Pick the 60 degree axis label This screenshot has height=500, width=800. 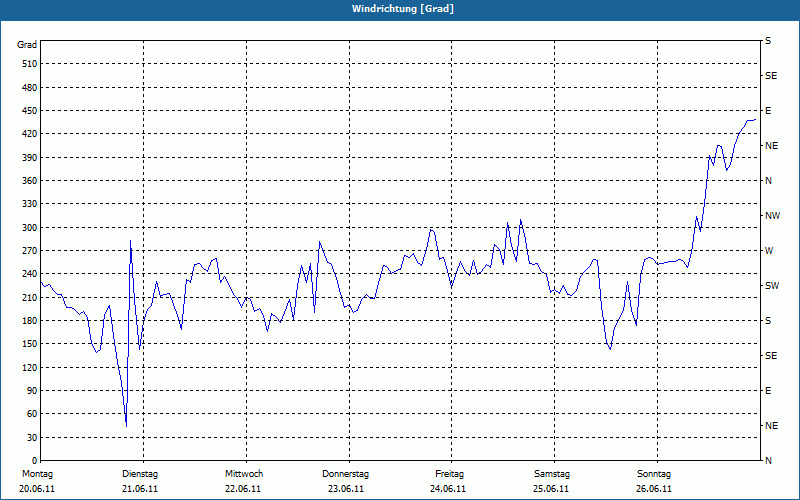pos(32,414)
